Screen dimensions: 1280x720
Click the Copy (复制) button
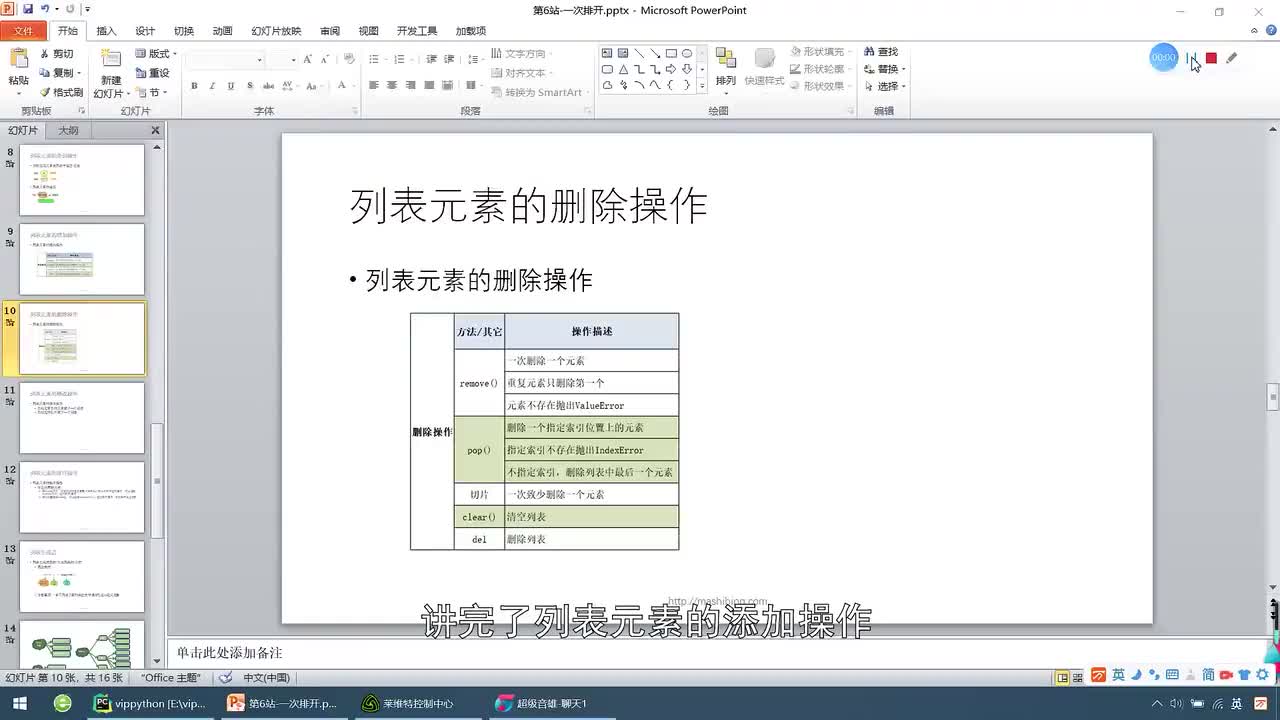(x=59, y=73)
